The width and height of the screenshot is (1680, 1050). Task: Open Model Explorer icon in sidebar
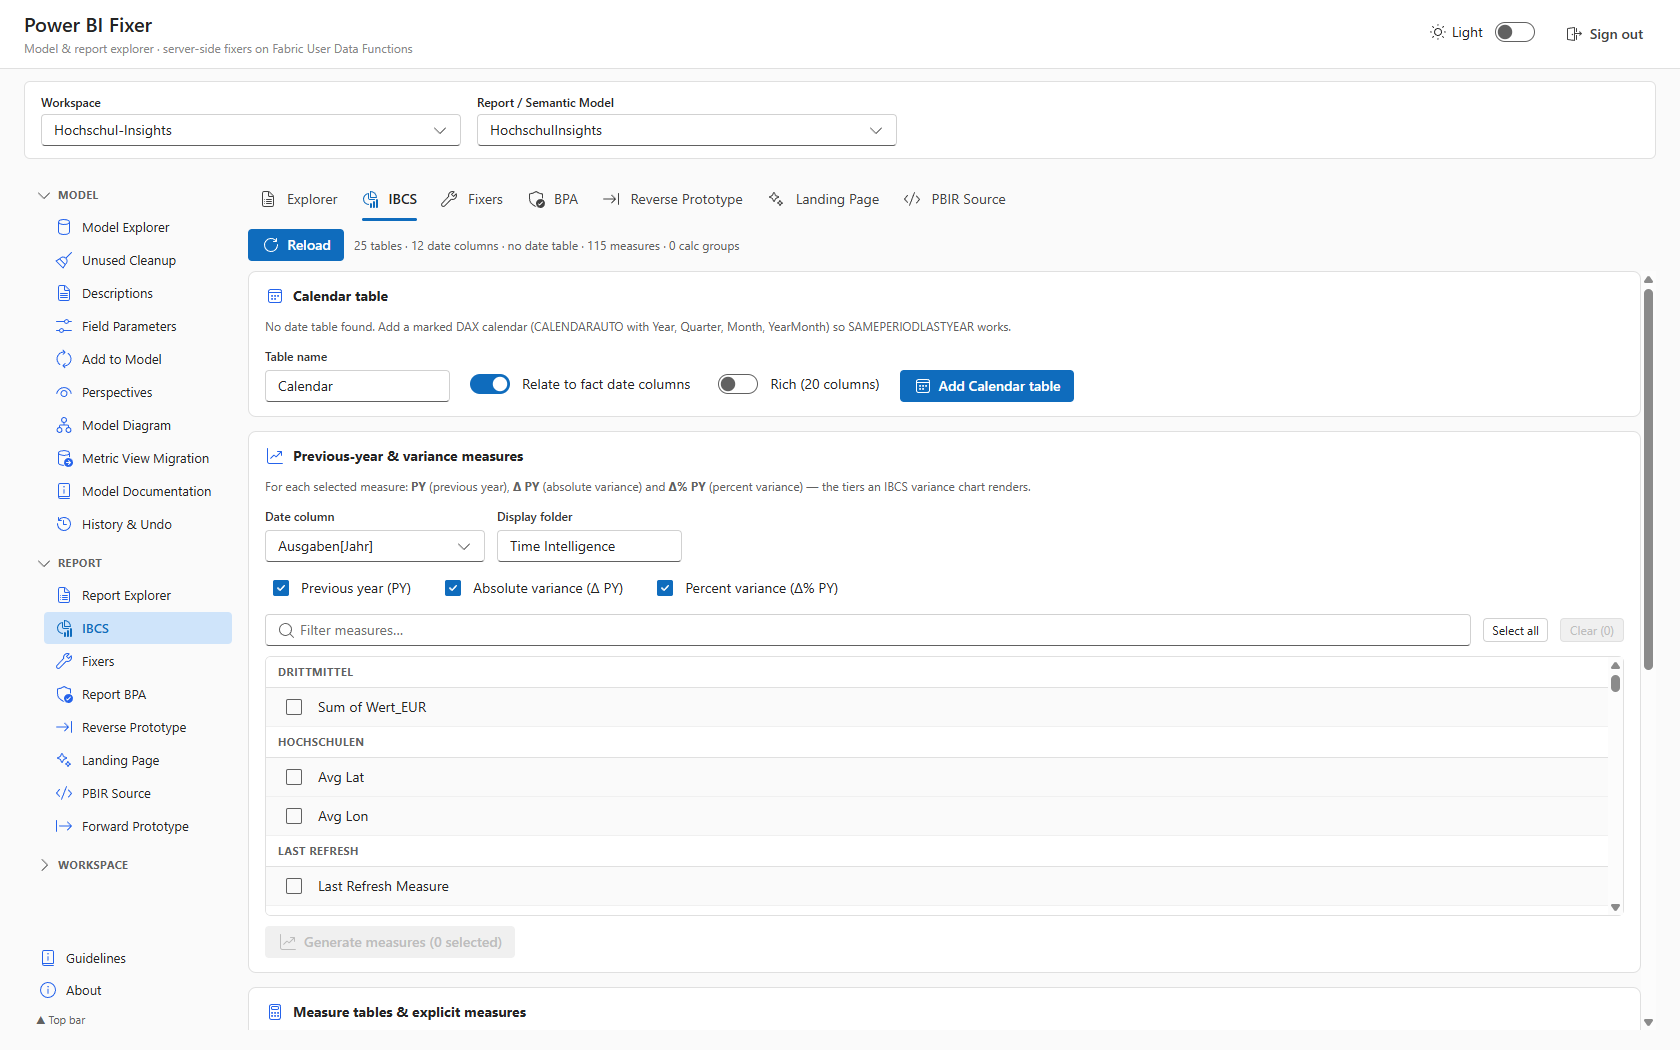[x=64, y=227]
